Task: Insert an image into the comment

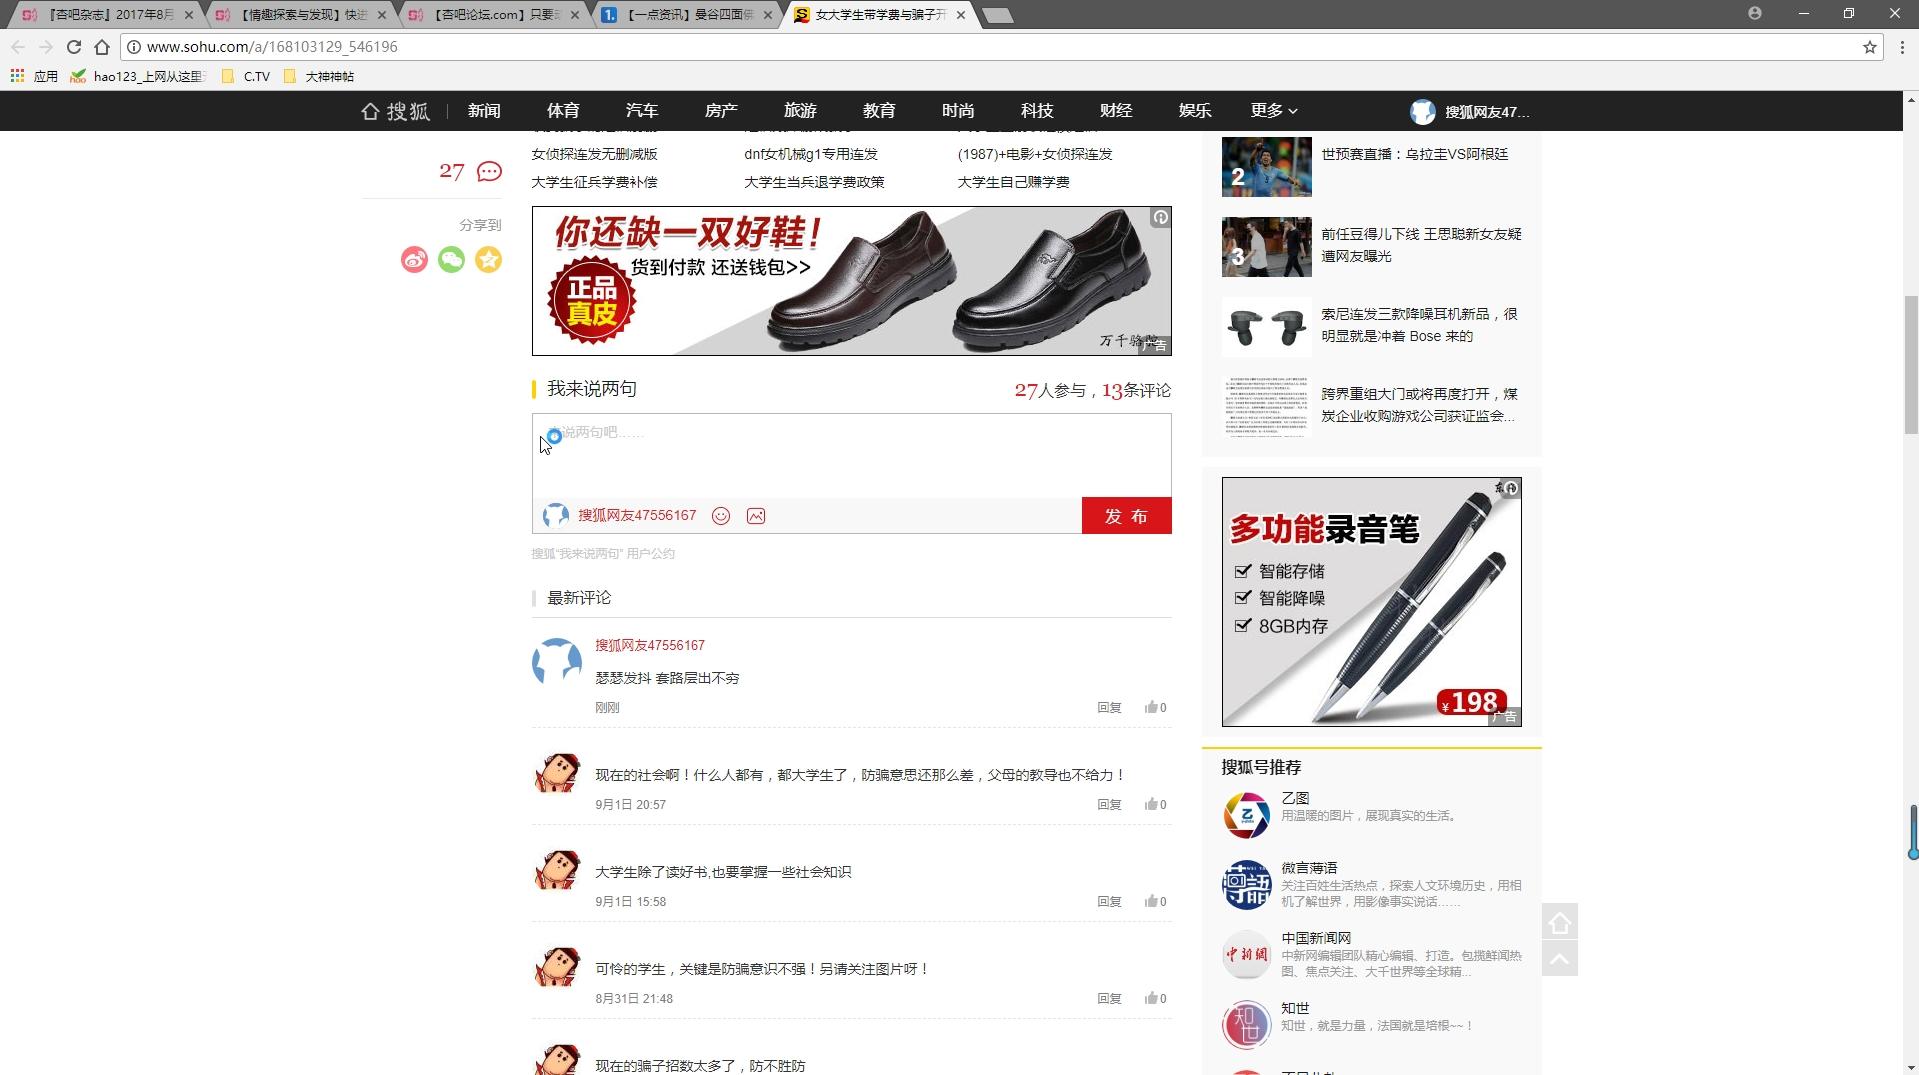Action: point(756,516)
